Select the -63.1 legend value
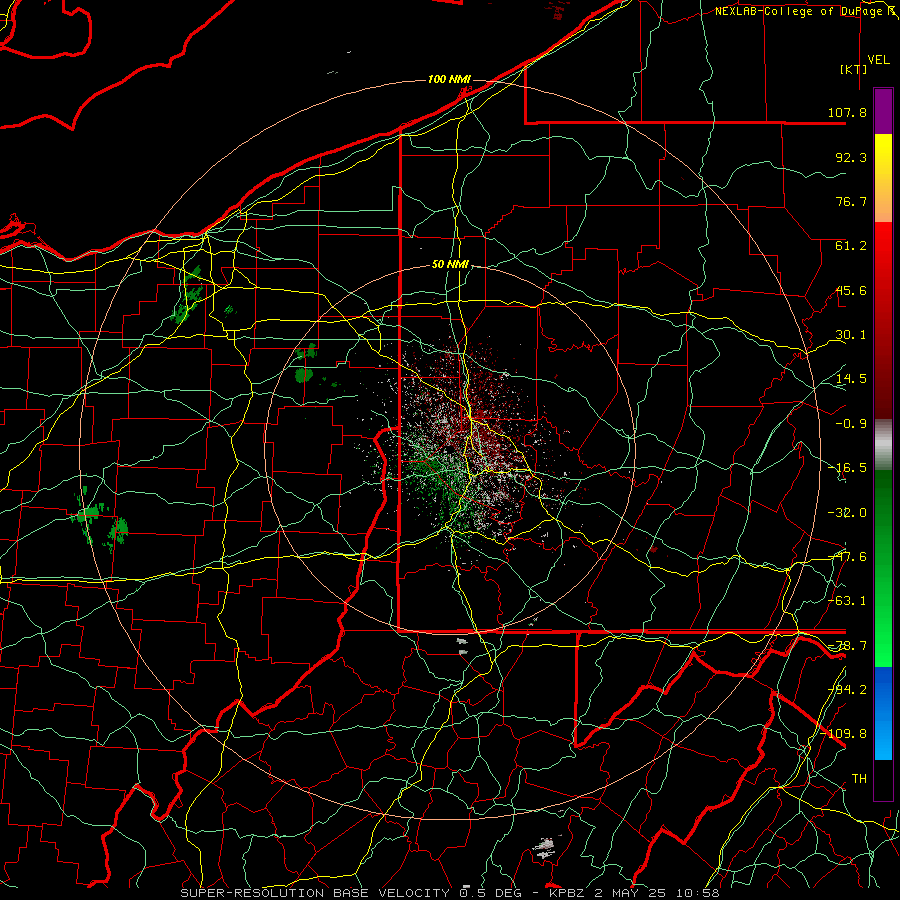 click(847, 601)
